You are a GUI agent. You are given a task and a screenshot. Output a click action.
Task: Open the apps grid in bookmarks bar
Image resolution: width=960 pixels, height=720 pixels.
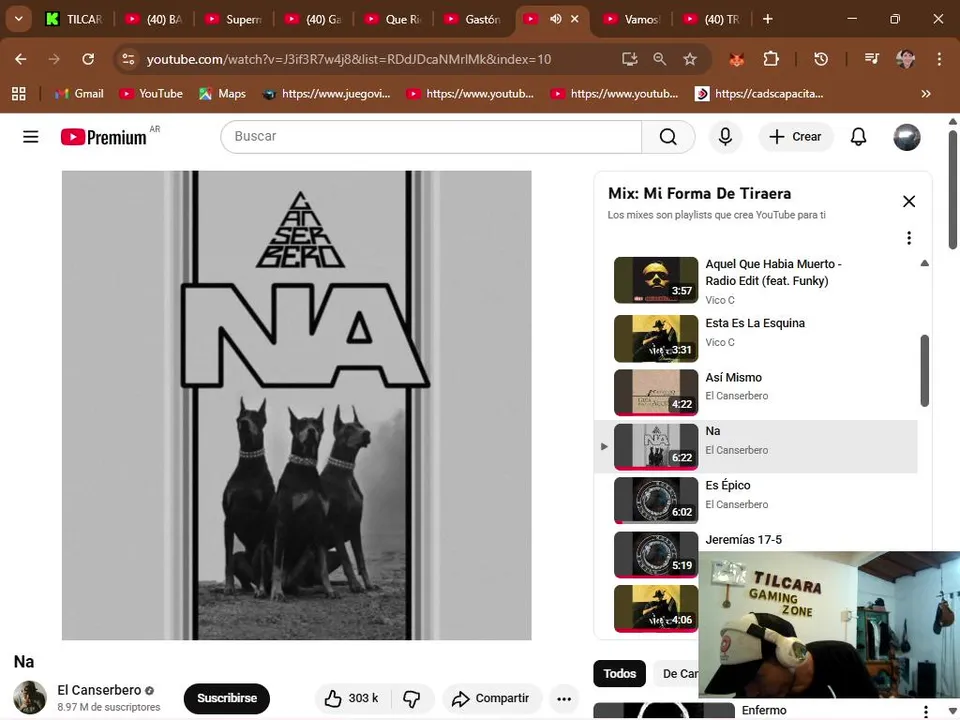point(19,94)
